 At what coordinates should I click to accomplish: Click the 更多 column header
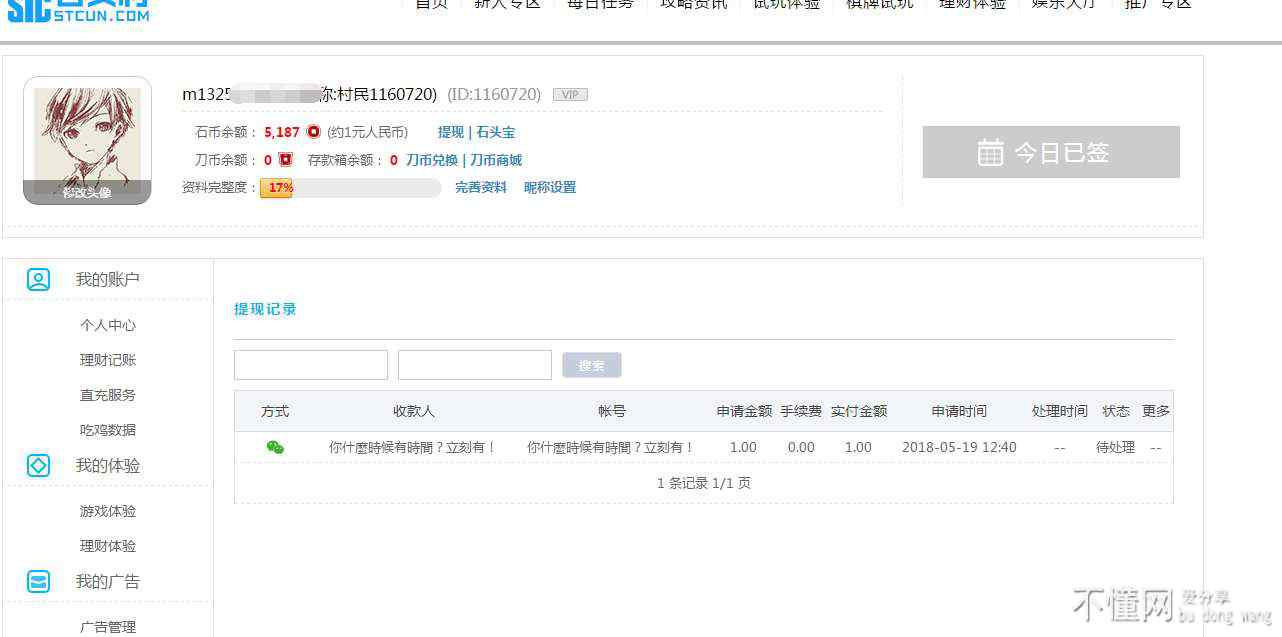(x=1156, y=411)
